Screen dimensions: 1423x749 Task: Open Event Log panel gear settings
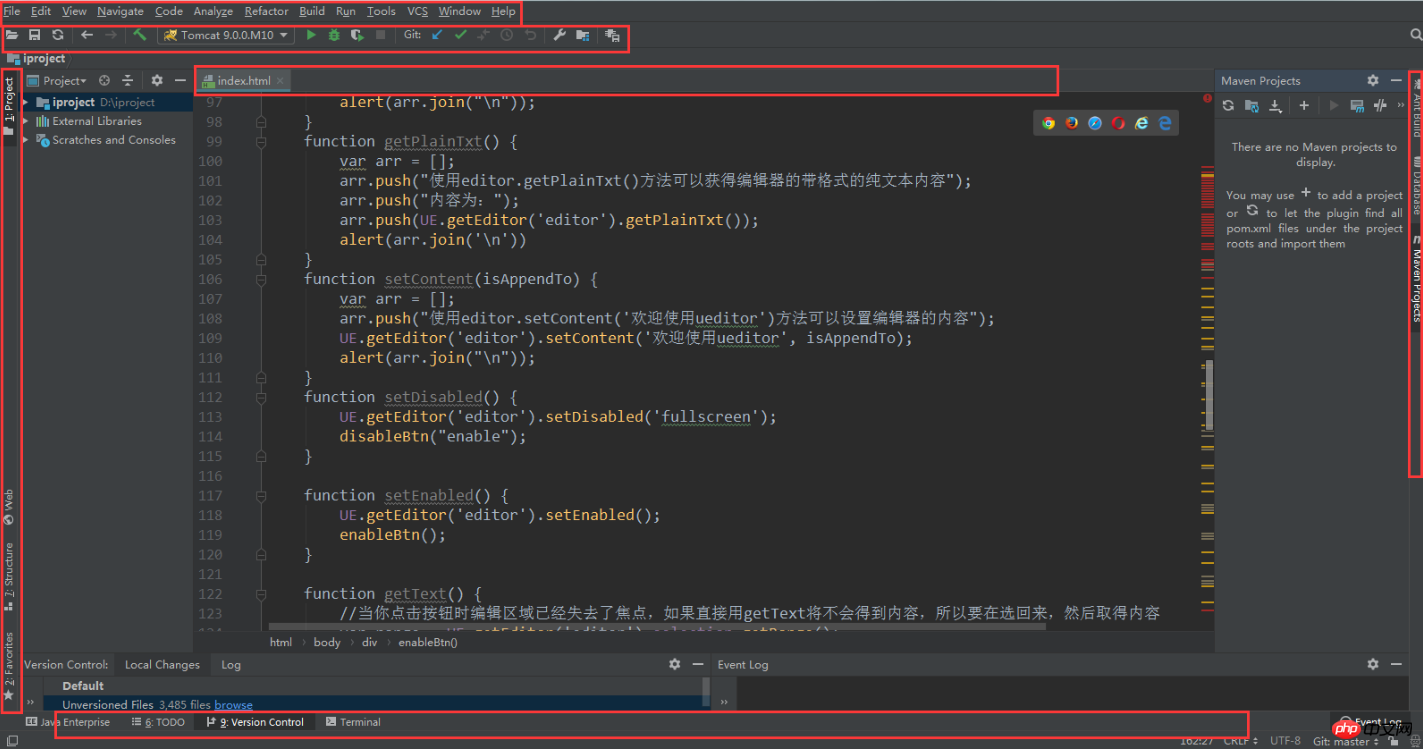[x=1373, y=664]
